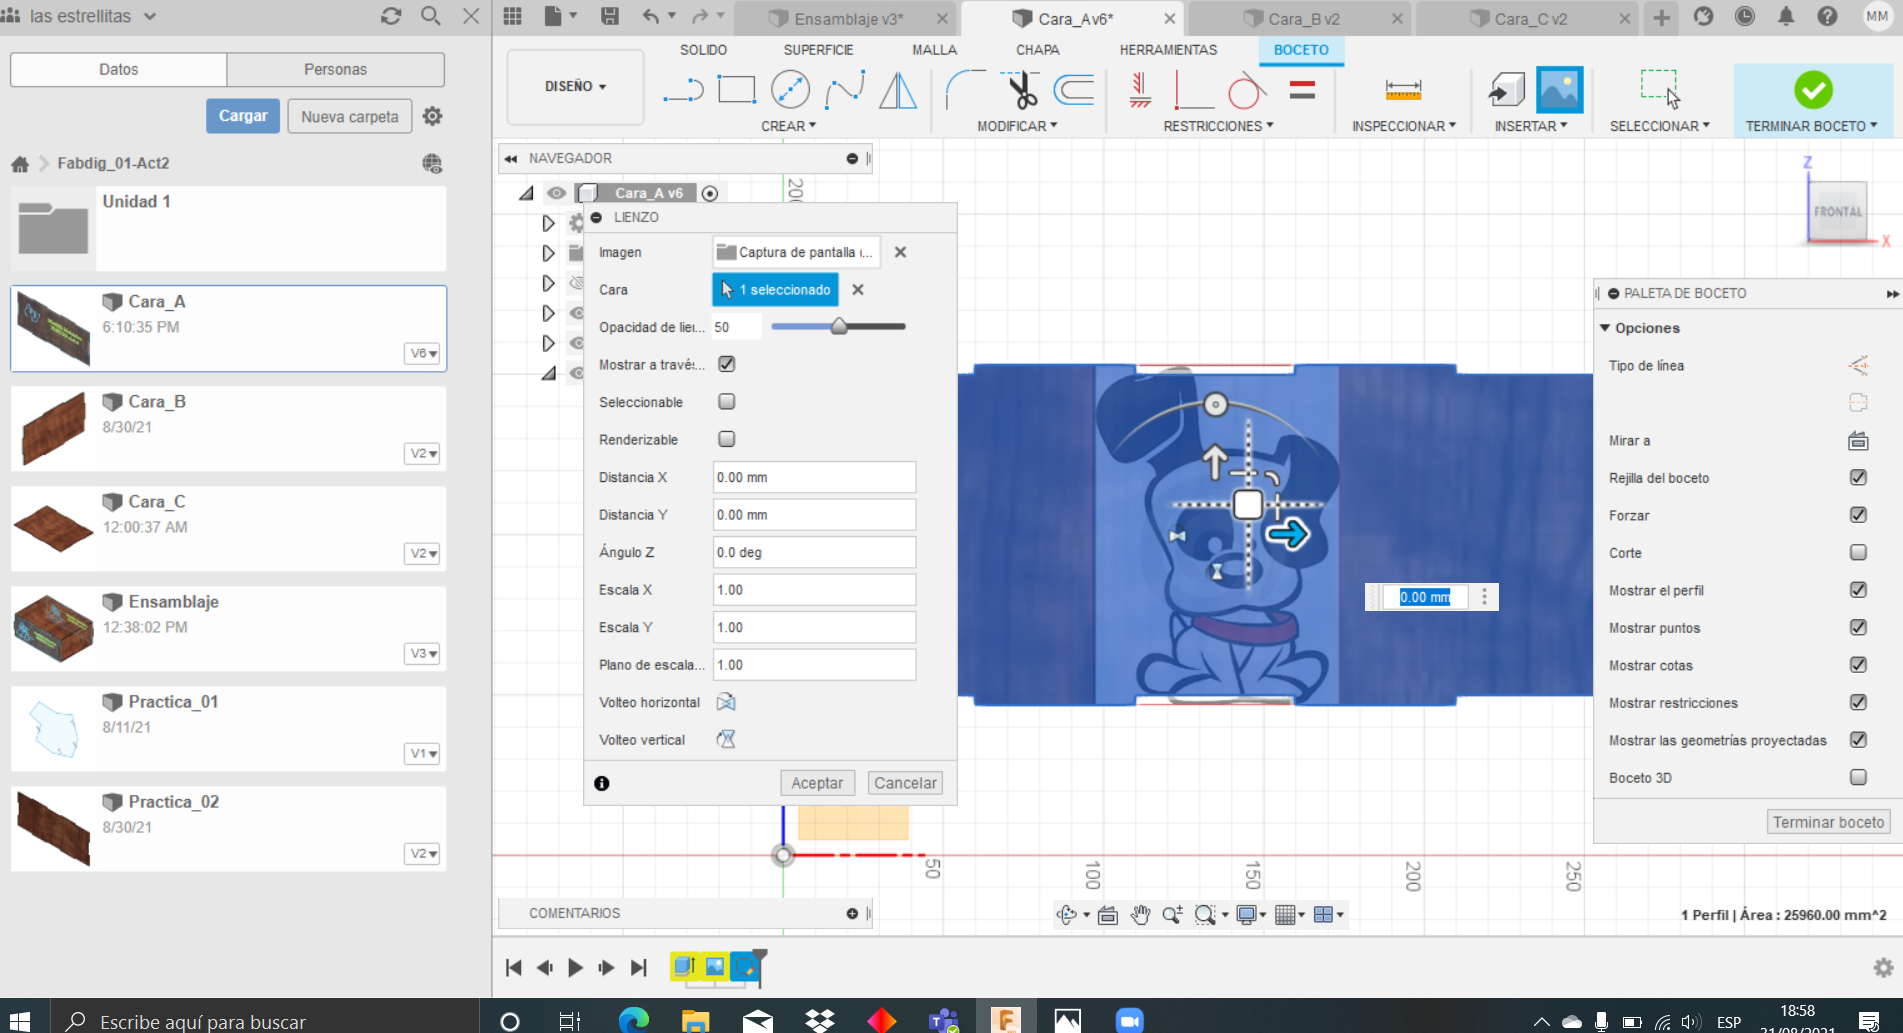
Task: Apply the Tangent constraint icon
Action: [1246, 90]
